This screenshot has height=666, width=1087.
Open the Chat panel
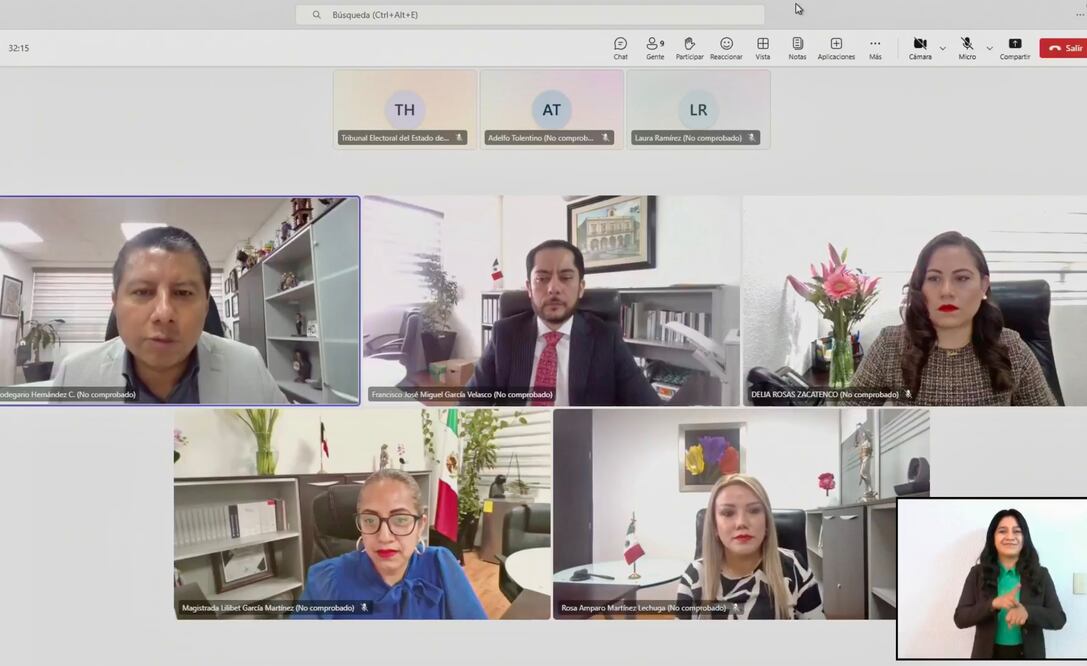pos(620,48)
